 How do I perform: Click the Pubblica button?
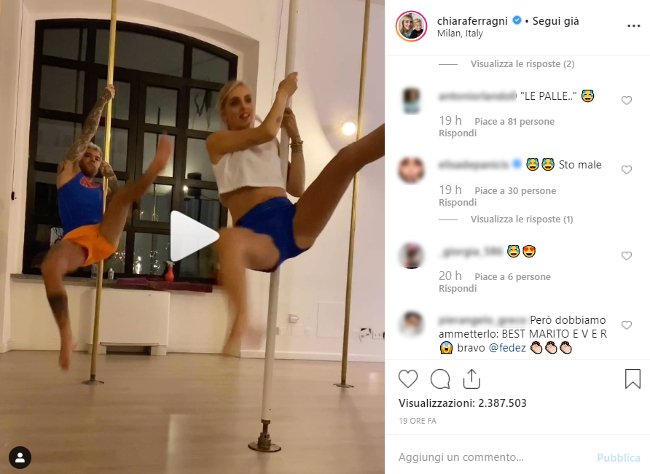point(618,457)
